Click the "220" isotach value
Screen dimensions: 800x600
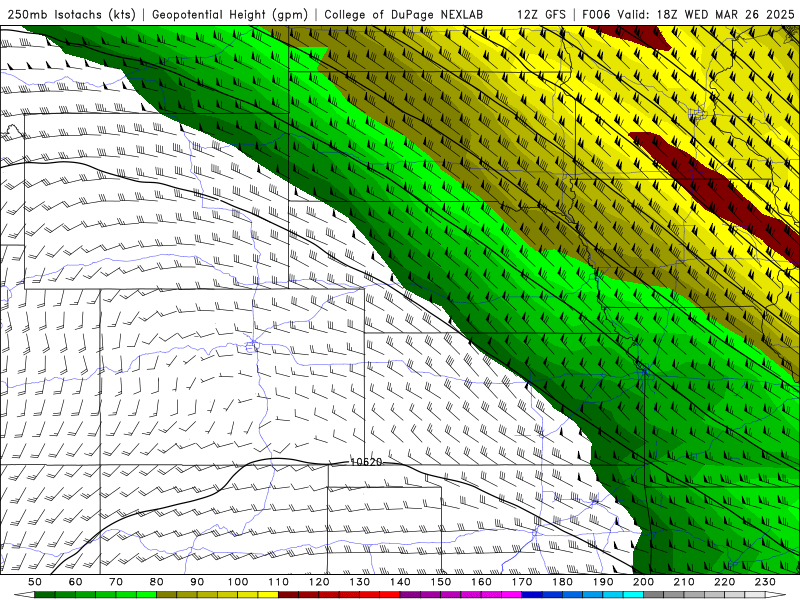[724, 582]
